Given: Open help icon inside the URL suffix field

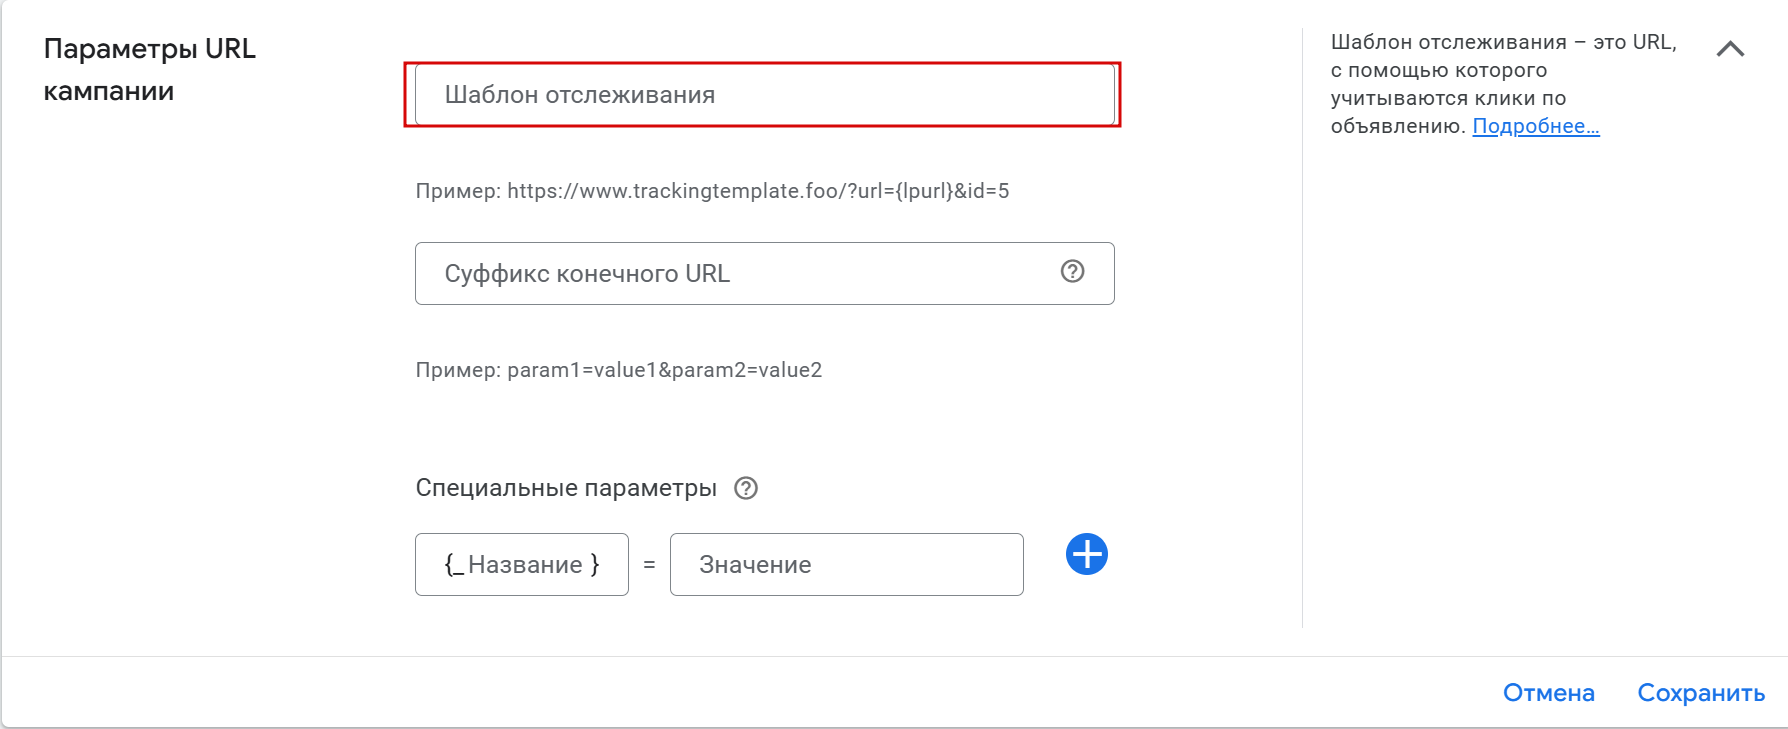Looking at the screenshot, I should [x=1072, y=272].
